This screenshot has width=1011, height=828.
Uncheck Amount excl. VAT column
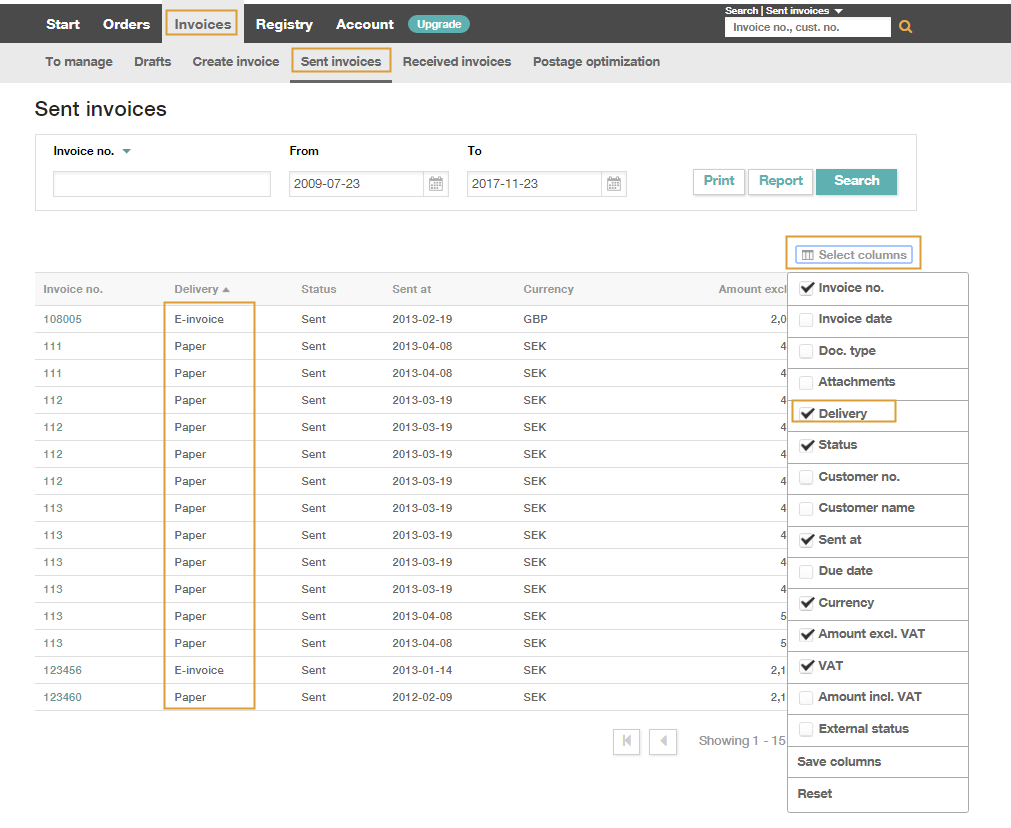[x=806, y=635]
